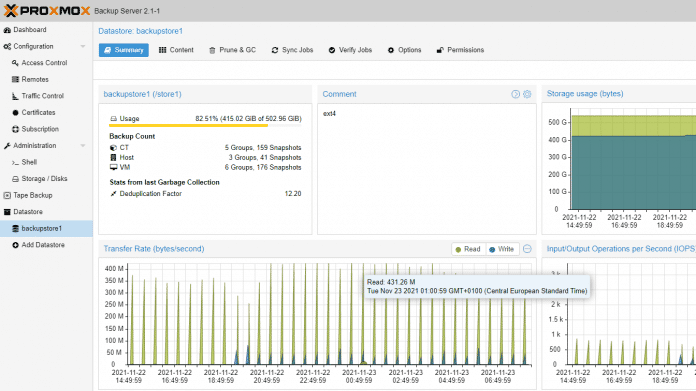Click the Datastore archive icon
Viewport: 696px width, 391px height.
pyautogui.click(x=7, y=212)
